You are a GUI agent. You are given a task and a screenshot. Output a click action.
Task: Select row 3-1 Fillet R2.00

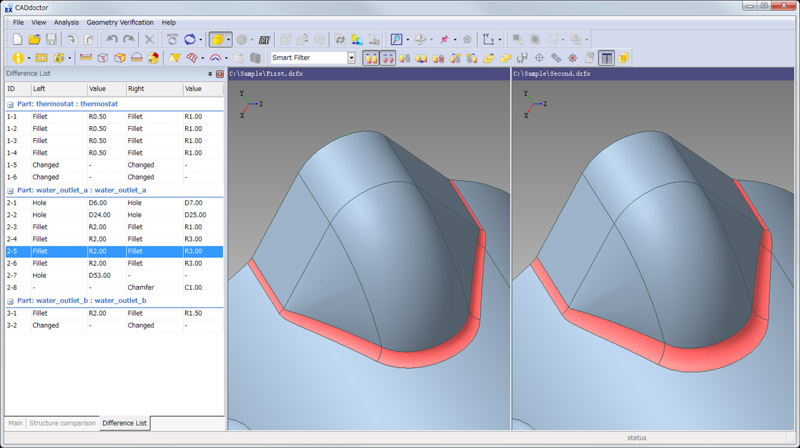click(114, 313)
